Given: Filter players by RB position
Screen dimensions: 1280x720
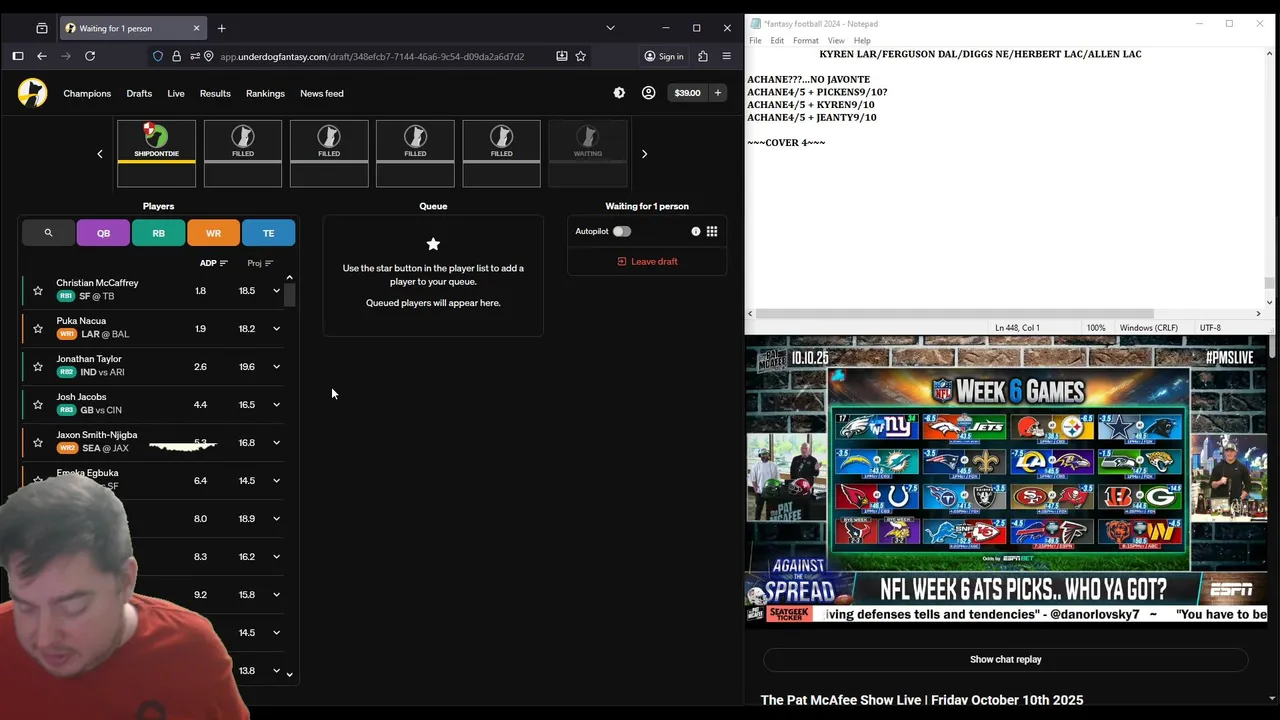Looking at the screenshot, I should [x=158, y=233].
